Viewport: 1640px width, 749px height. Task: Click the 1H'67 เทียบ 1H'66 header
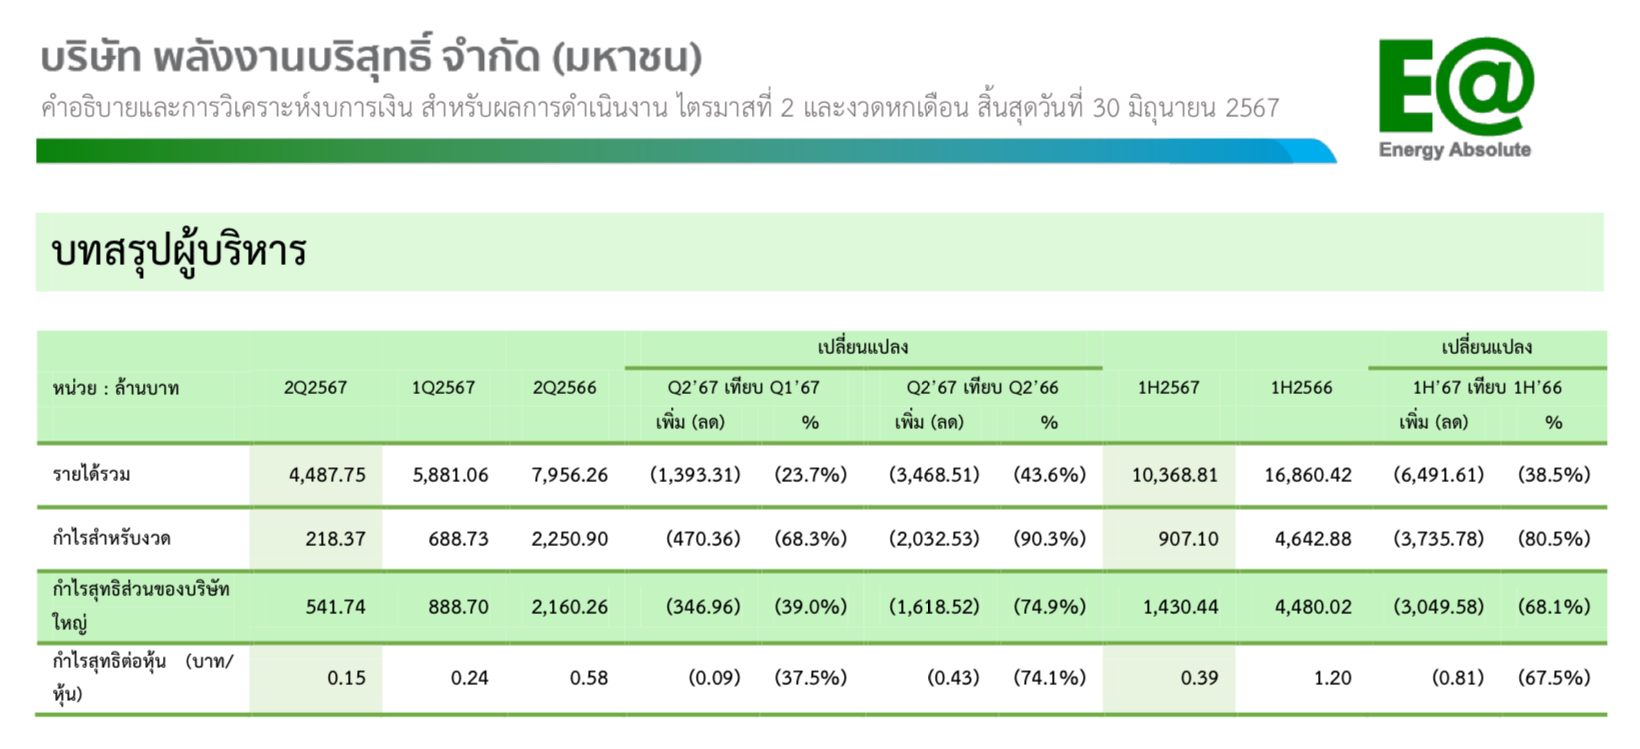(1487, 387)
